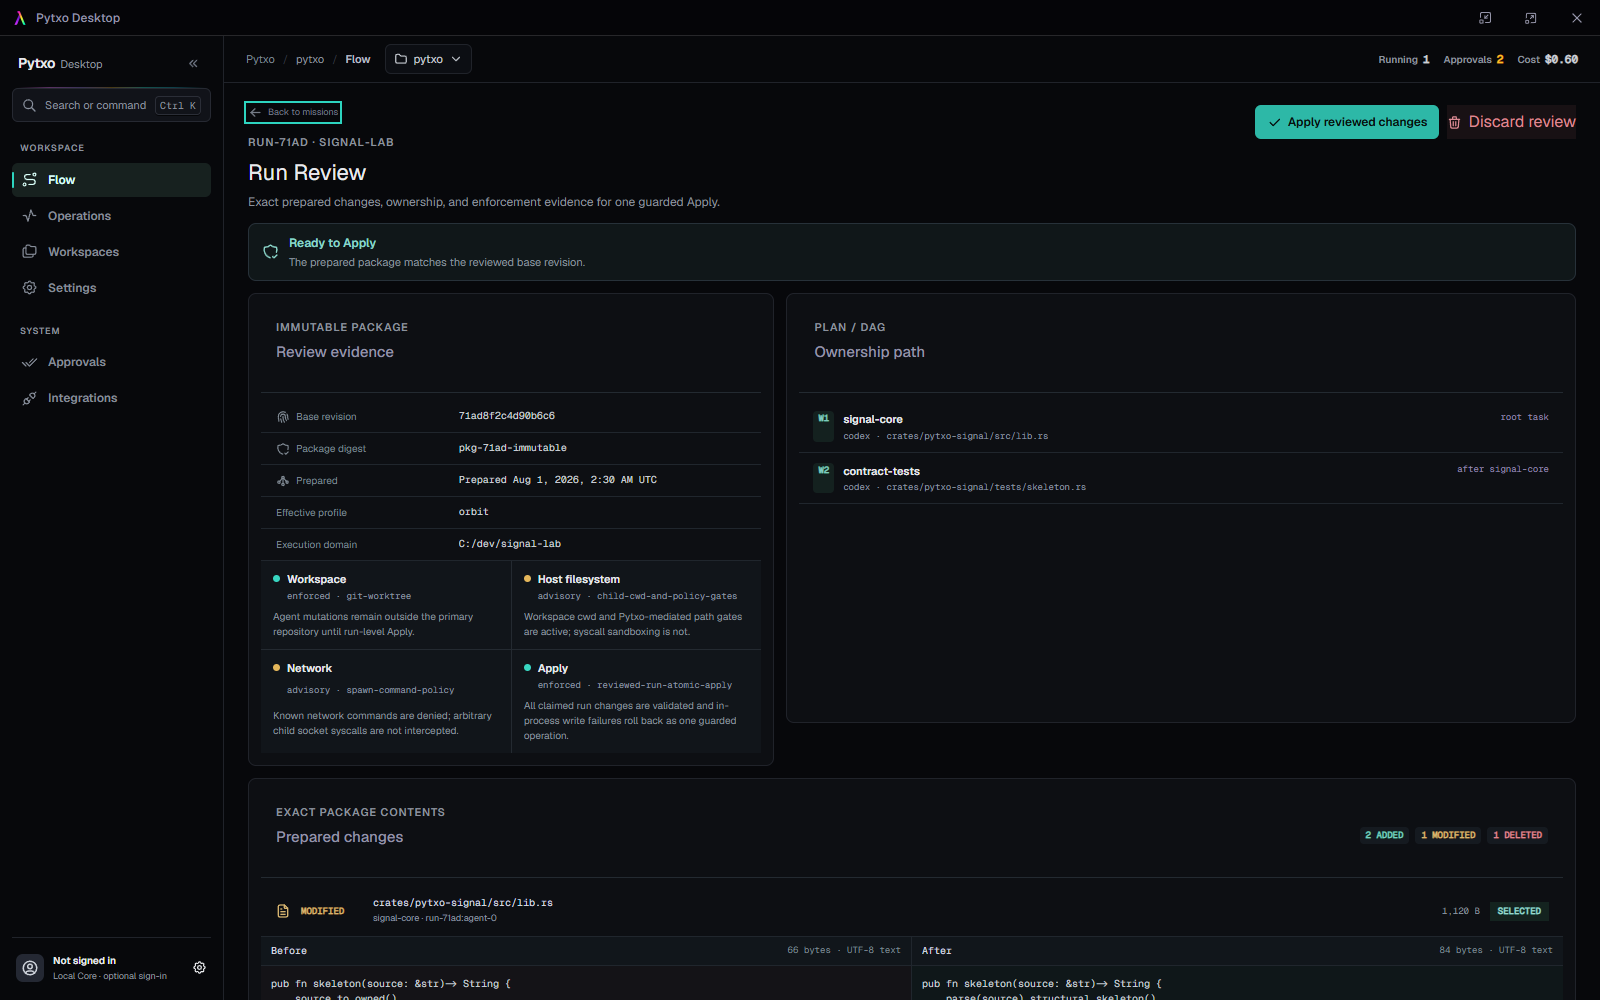Image resolution: width=1600 pixels, height=1000 pixels.
Task: Click the shield icon beside Ready to Apply
Action: [270, 252]
